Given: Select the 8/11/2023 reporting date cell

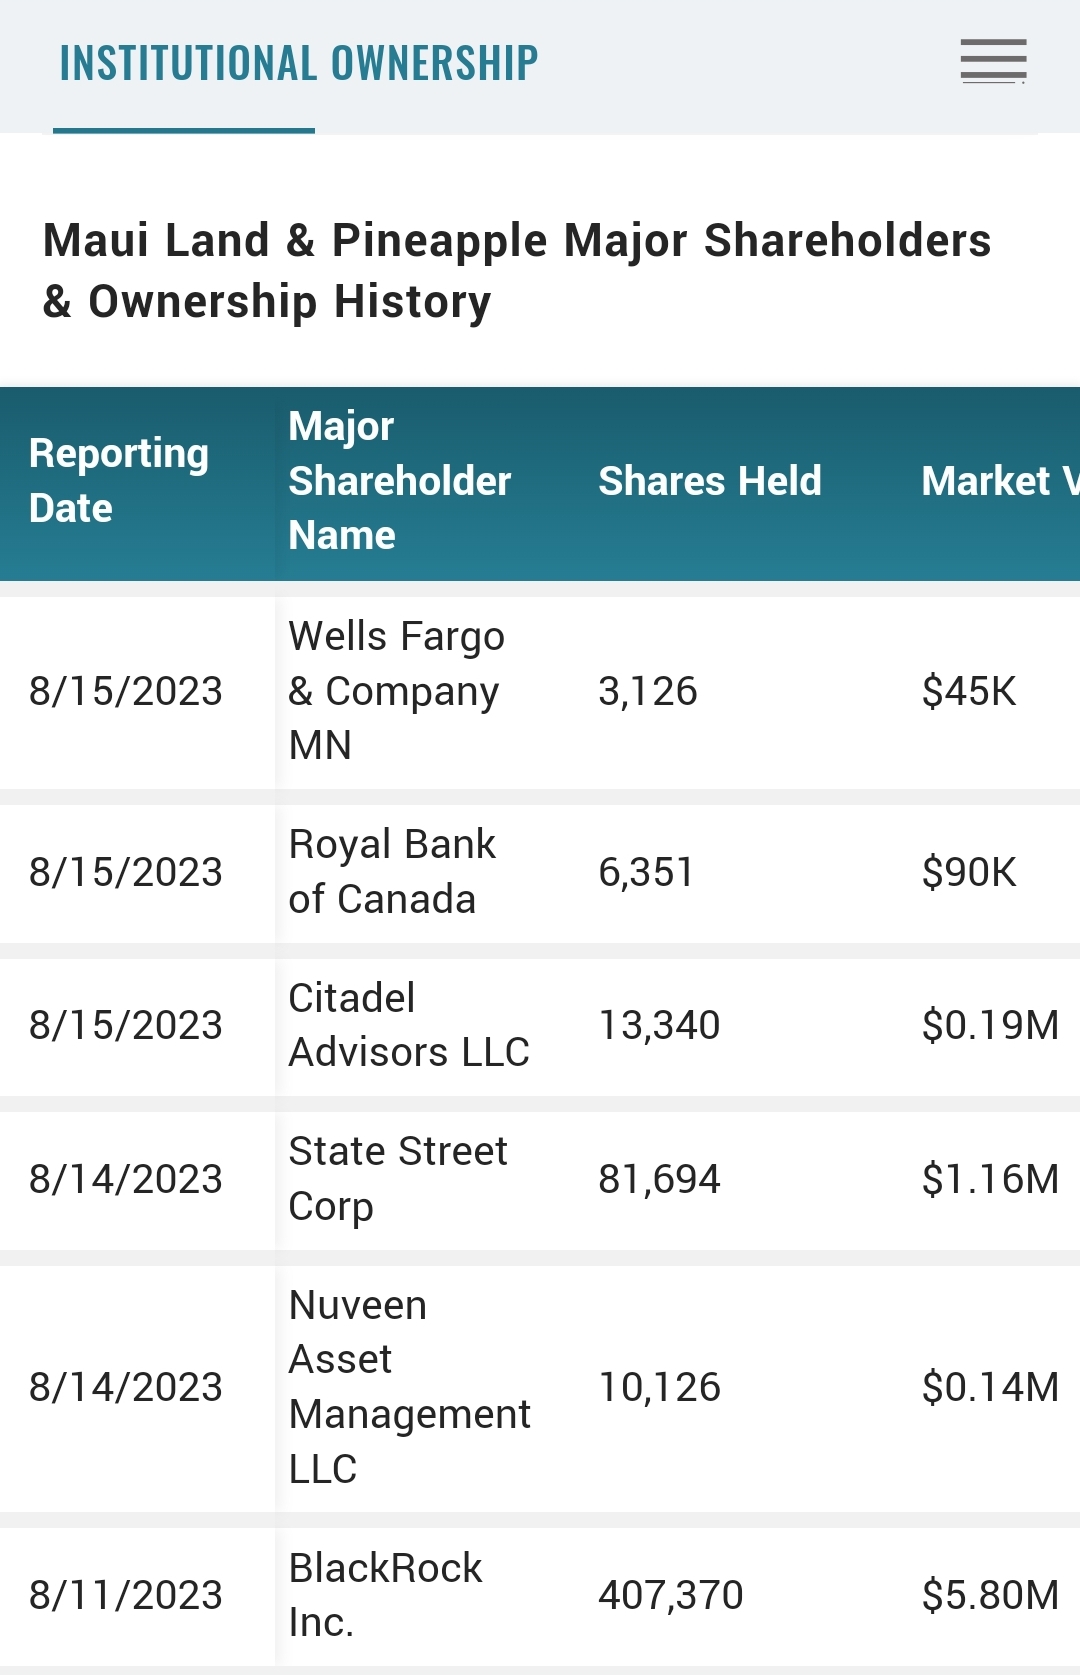Looking at the screenshot, I should (126, 1595).
